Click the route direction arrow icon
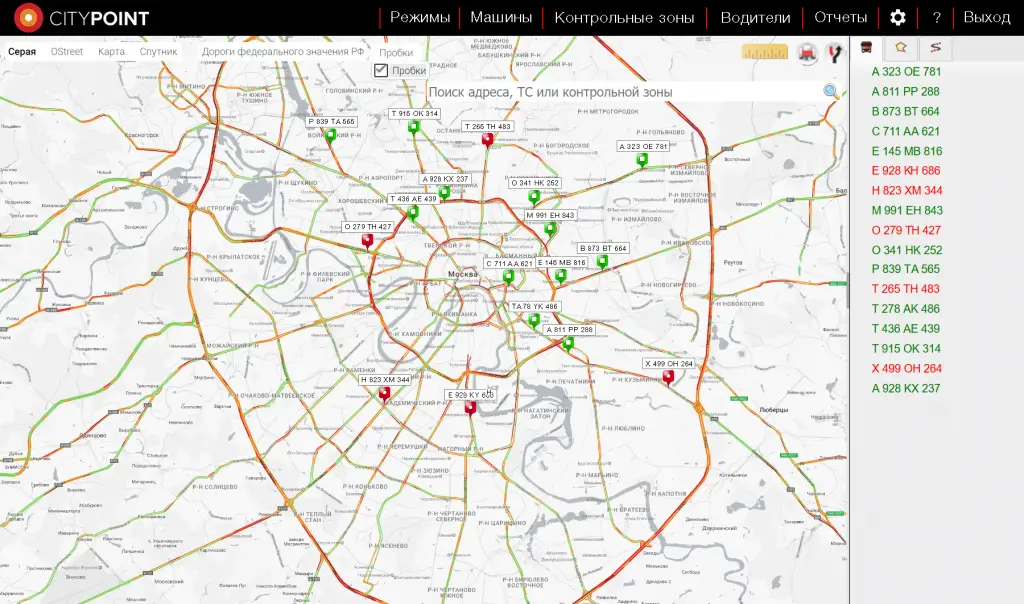The image size is (1024, 604). click(832, 52)
